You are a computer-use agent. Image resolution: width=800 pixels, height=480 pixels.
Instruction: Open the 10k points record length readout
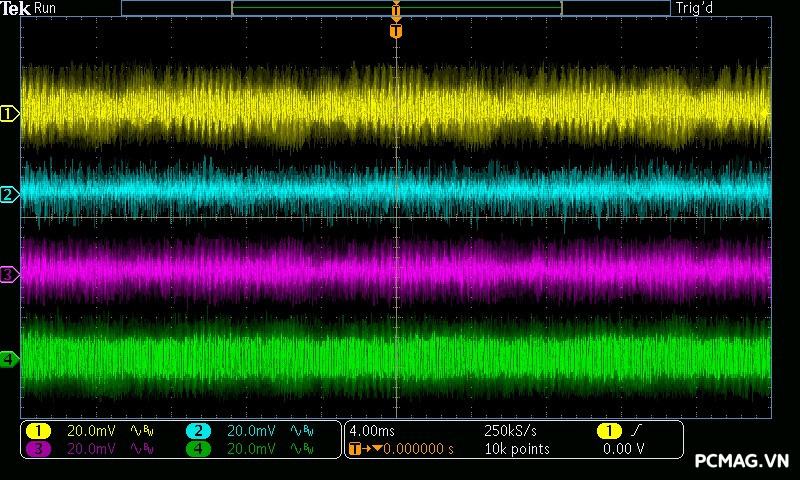(x=516, y=449)
